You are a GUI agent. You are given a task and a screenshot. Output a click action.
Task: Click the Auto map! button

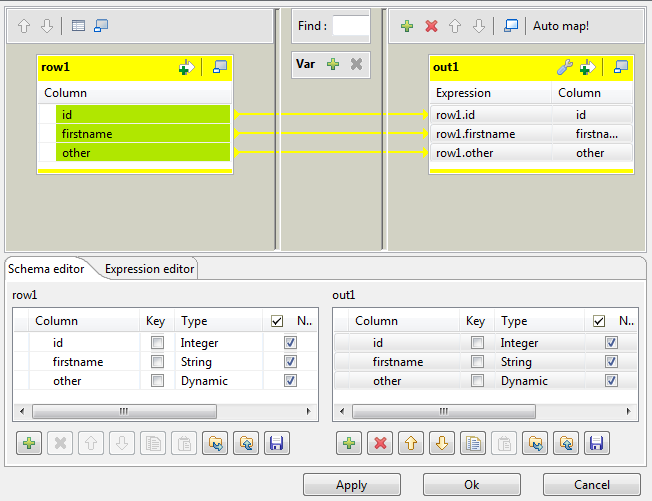pos(561,26)
